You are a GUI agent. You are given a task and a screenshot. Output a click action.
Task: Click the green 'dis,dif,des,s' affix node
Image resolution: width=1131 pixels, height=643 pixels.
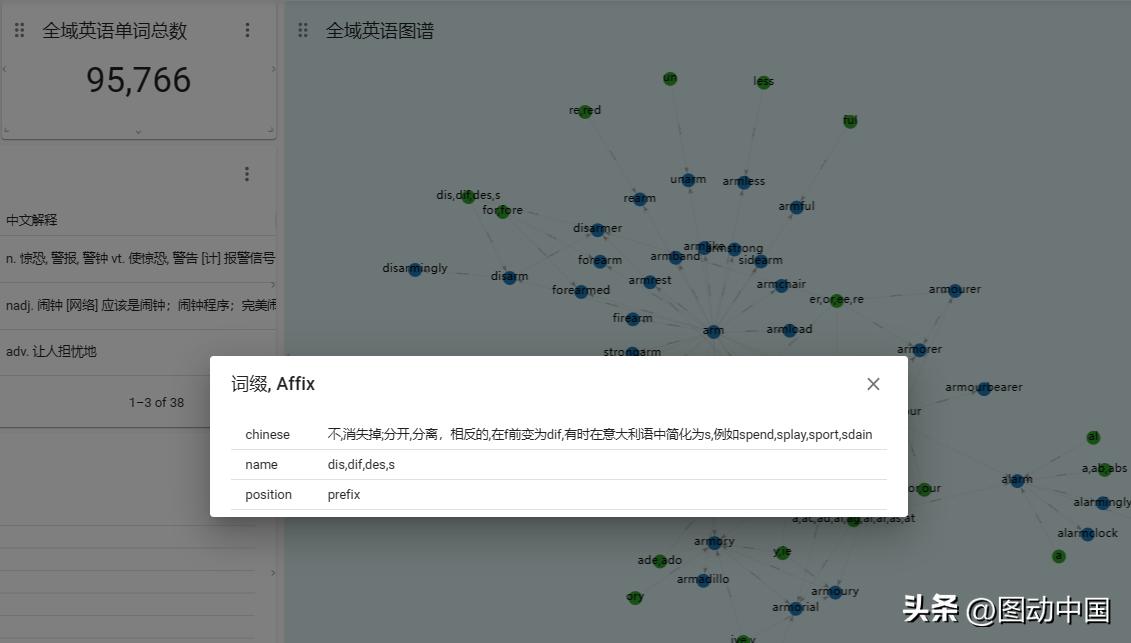coord(468,195)
